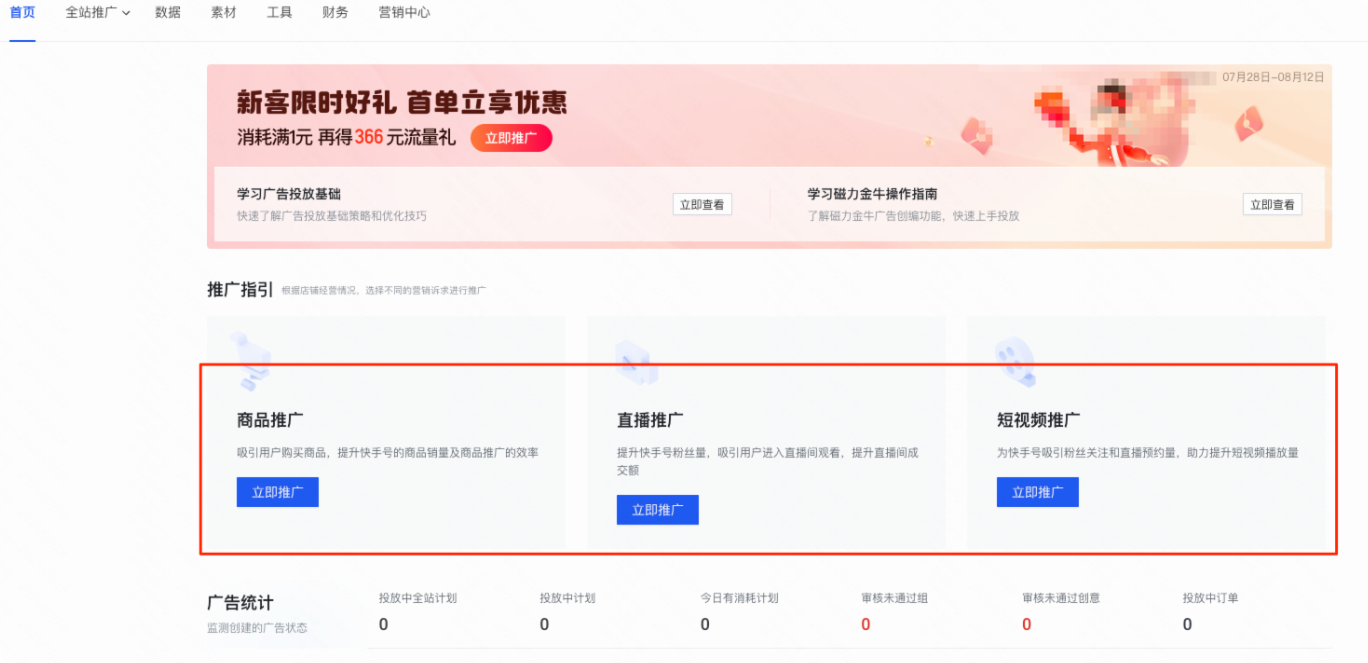
Task: Click 立即推广 under 短视频推广
Action: tap(1037, 492)
